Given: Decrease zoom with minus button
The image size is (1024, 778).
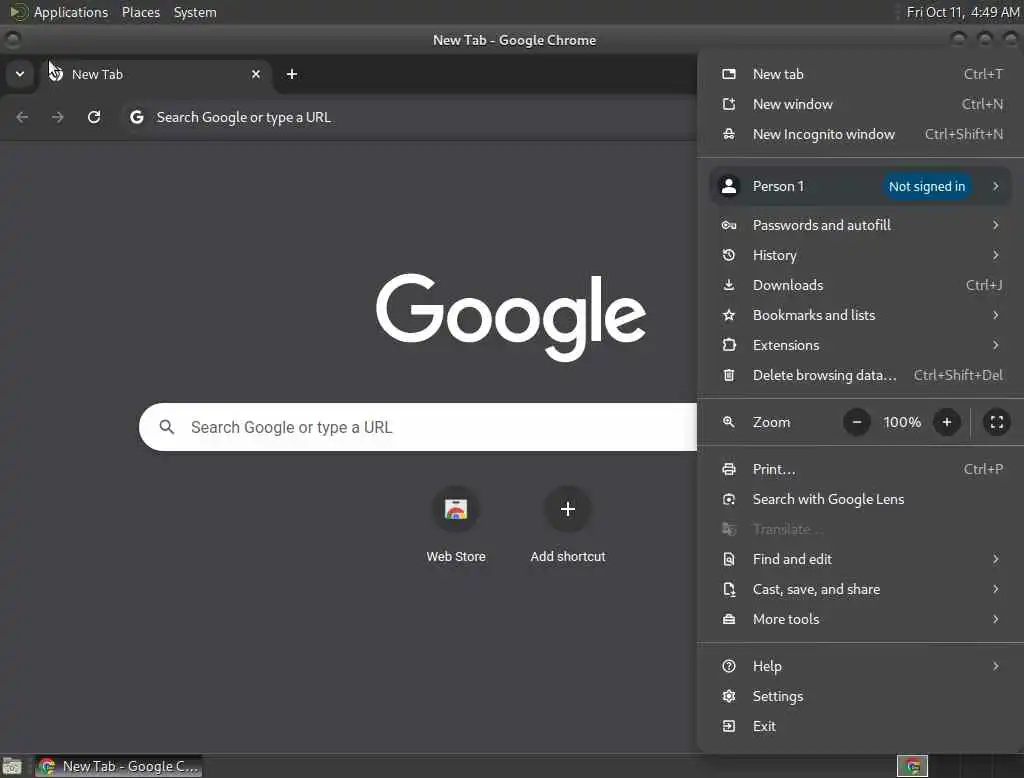Looking at the screenshot, I should [857, 422].
